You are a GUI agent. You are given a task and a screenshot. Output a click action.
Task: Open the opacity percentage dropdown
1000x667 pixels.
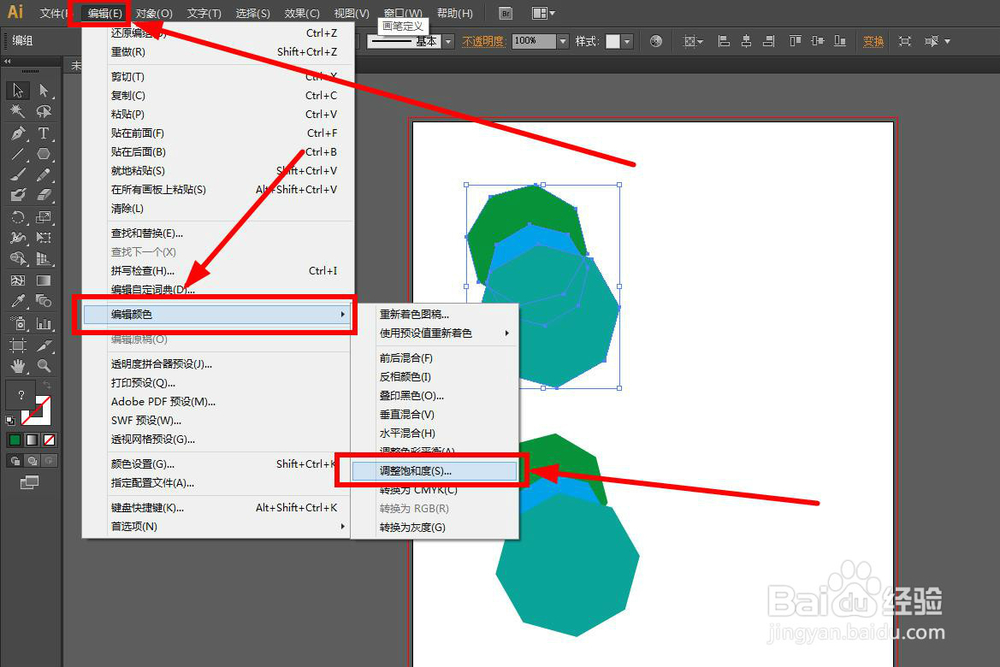[x=562, y=41]
